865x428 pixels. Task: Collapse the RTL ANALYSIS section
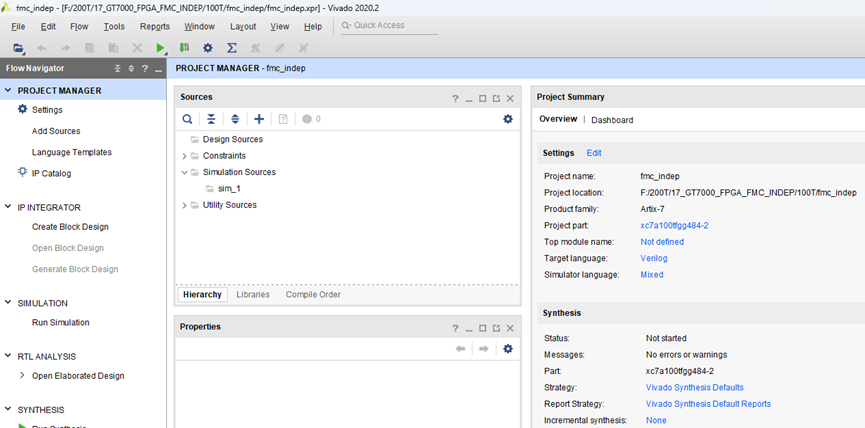coord(8,356)
